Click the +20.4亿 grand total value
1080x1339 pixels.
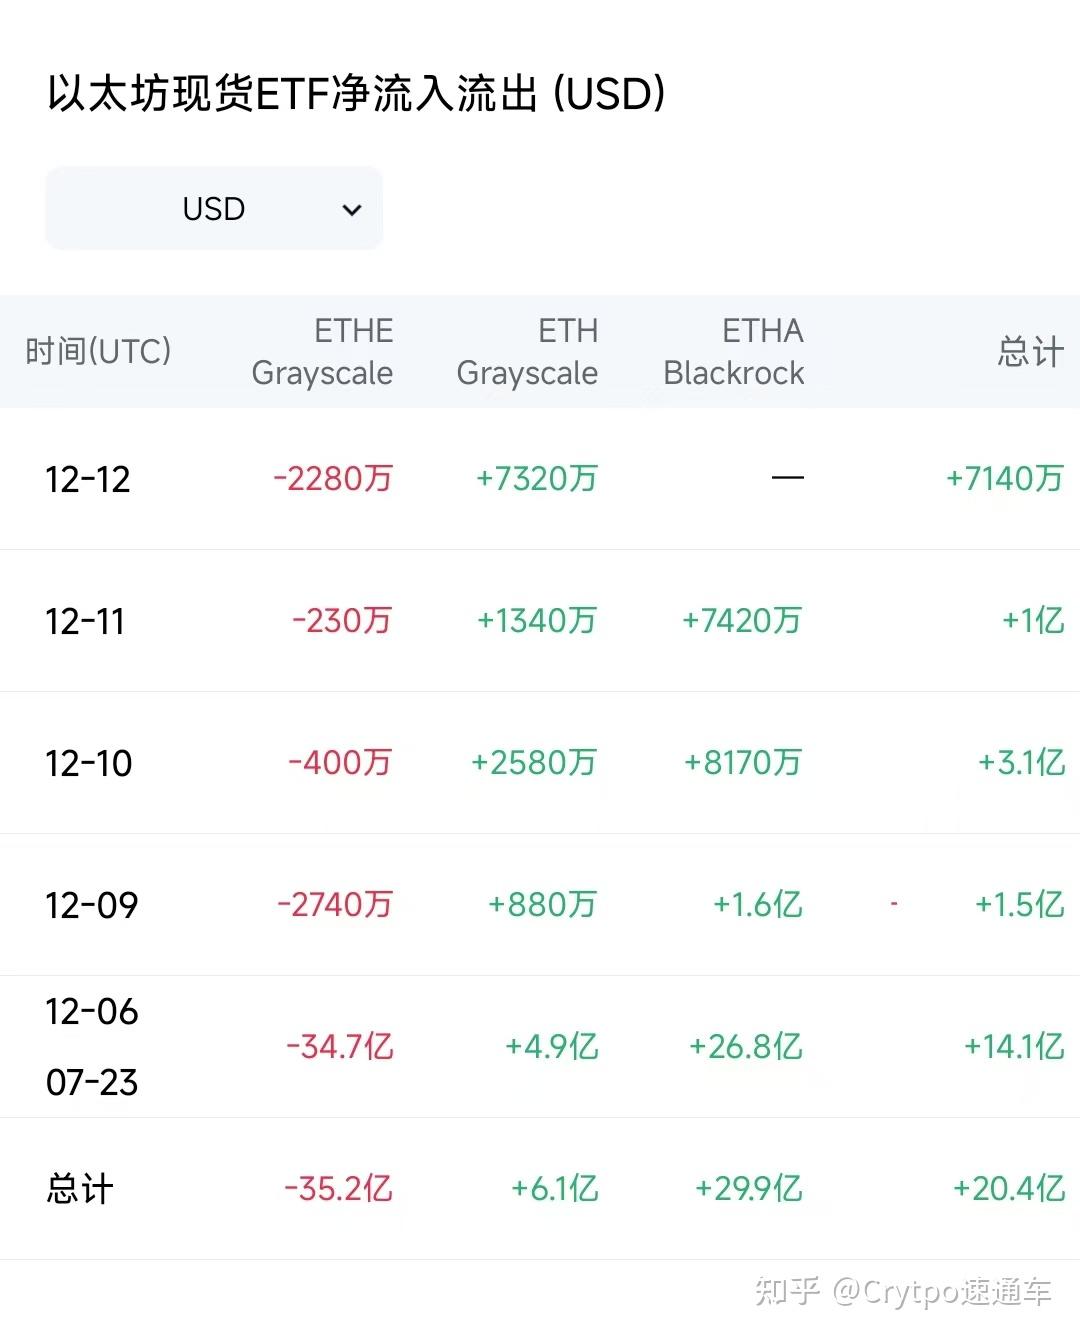click(1009, 1189)
